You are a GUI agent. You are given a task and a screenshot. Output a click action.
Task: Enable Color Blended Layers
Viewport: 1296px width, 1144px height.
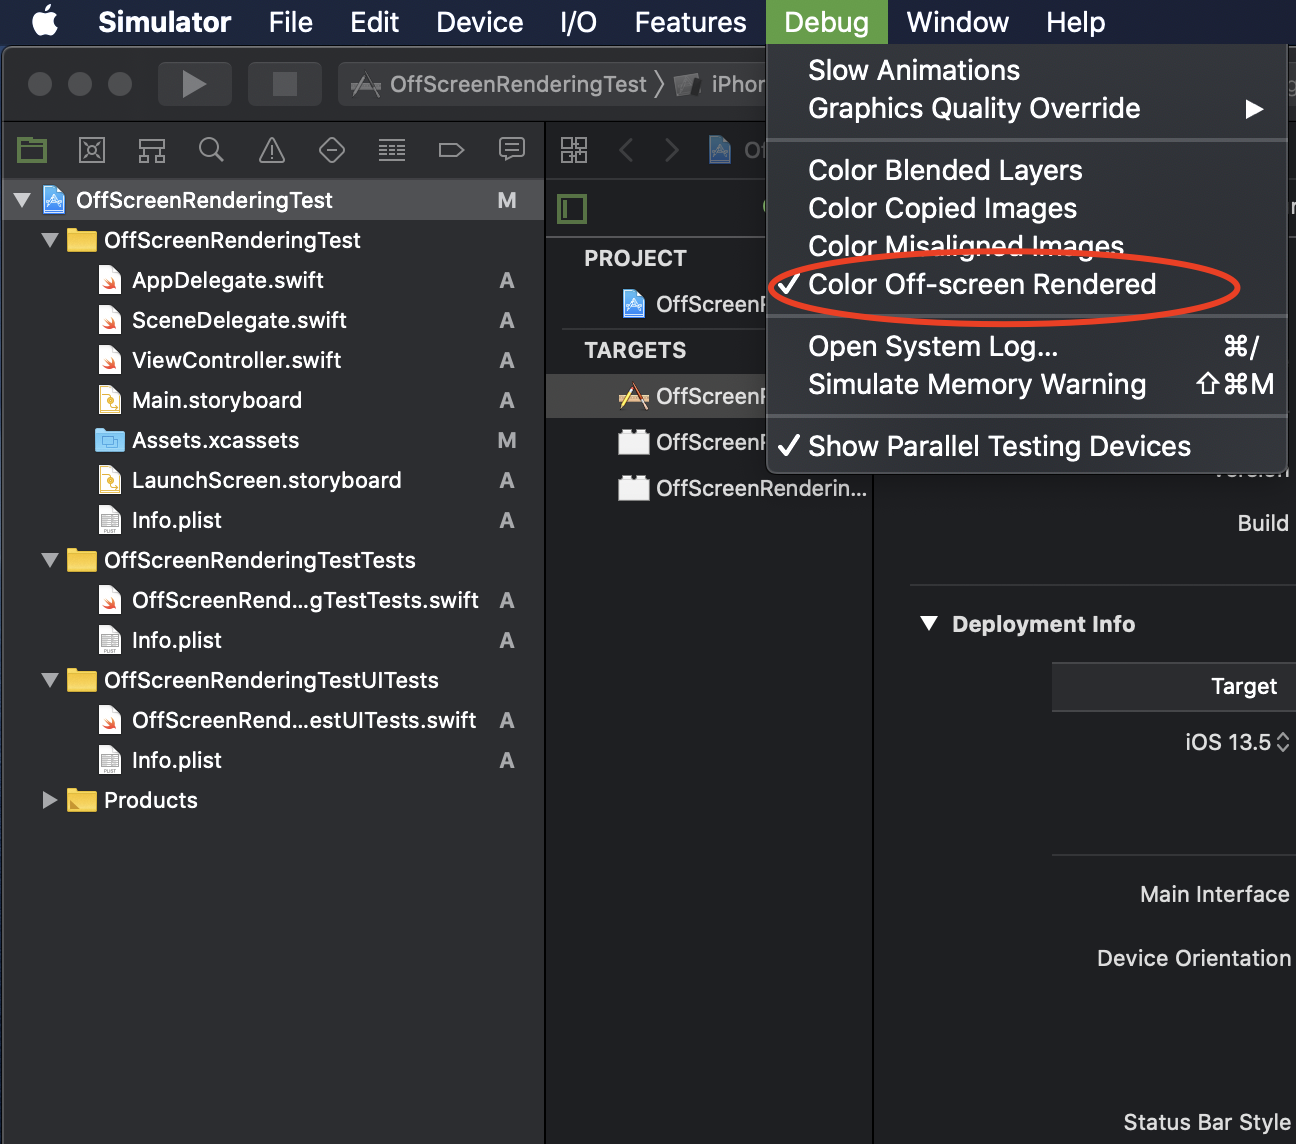1027,170
